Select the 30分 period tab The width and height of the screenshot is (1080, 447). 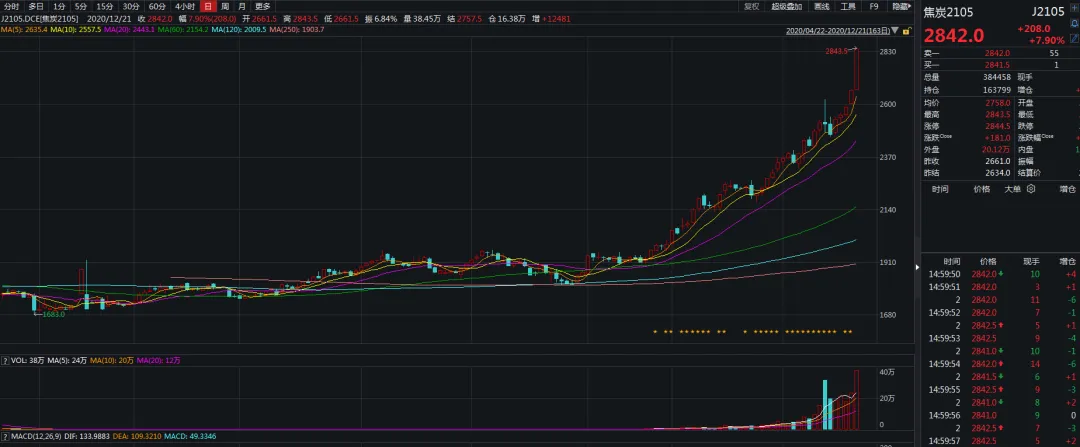131,6
